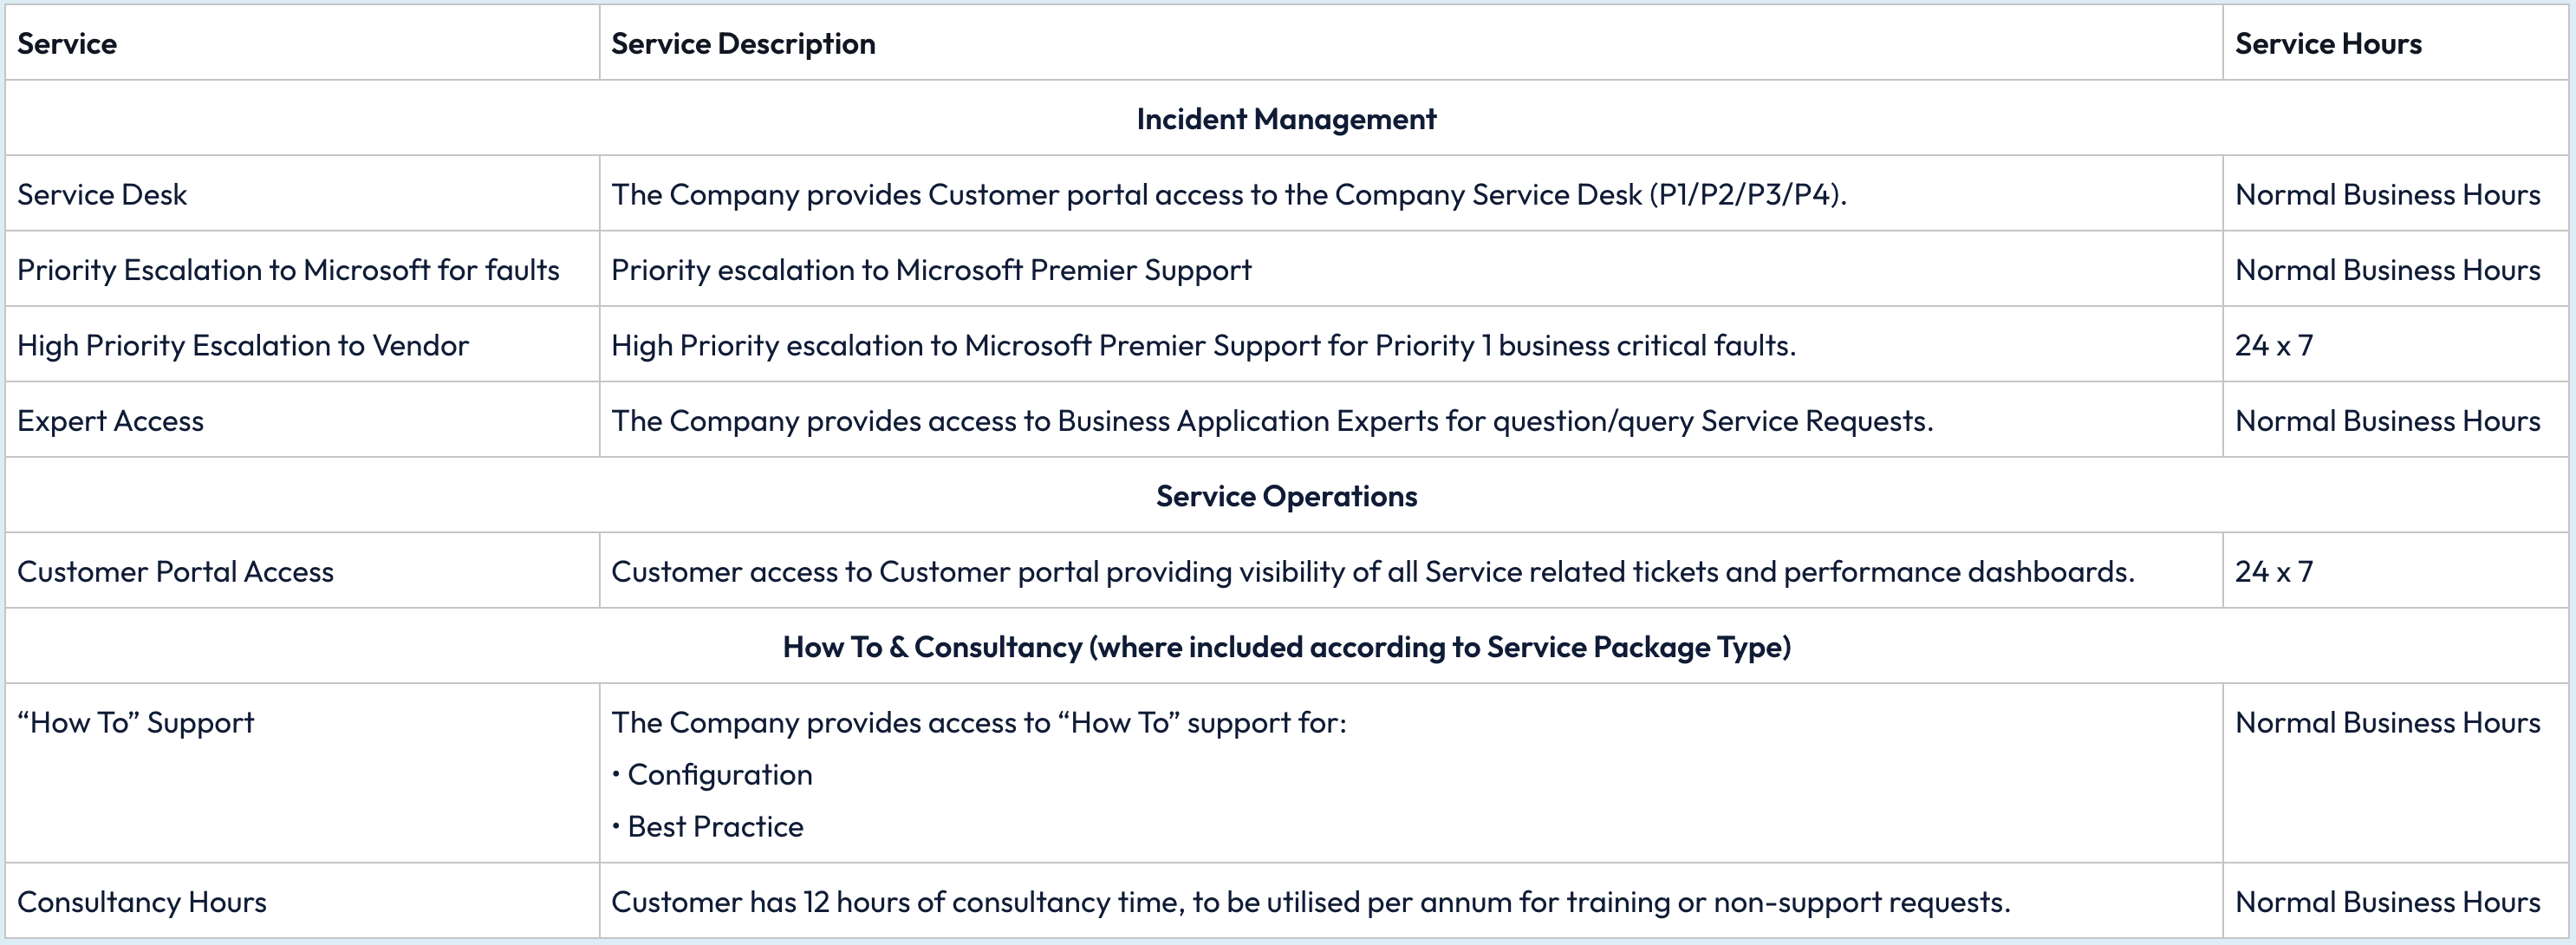Click the 12 hours consultancy time description
This screenshot has height=945, width=2576.
1310,902
